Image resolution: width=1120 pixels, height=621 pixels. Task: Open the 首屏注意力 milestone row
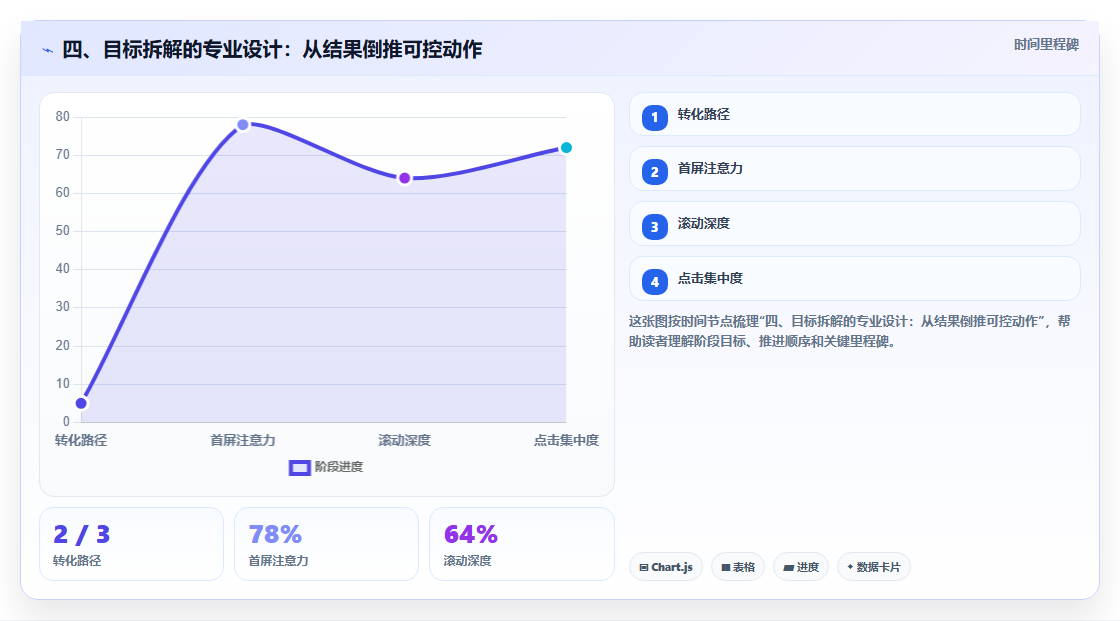pyautogui.click(x=854, y=169)
